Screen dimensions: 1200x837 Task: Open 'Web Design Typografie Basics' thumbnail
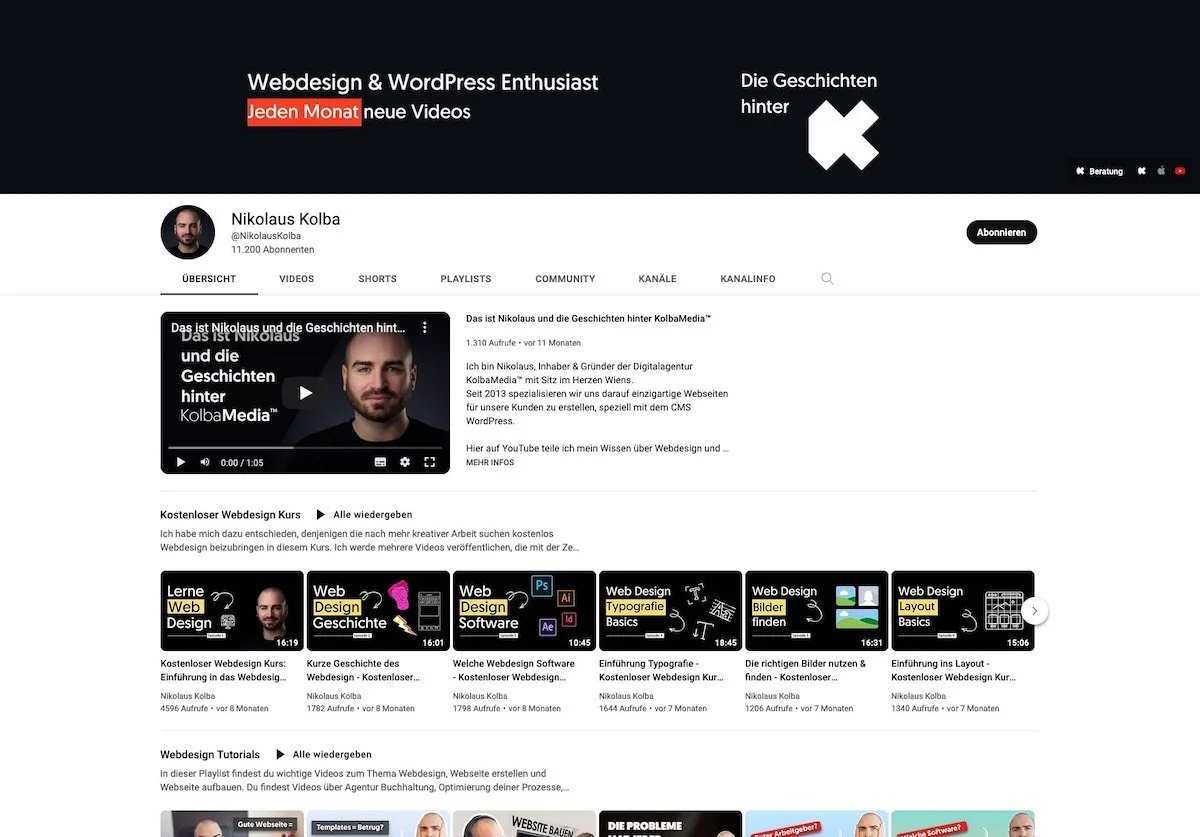click(x=670, y=611)
